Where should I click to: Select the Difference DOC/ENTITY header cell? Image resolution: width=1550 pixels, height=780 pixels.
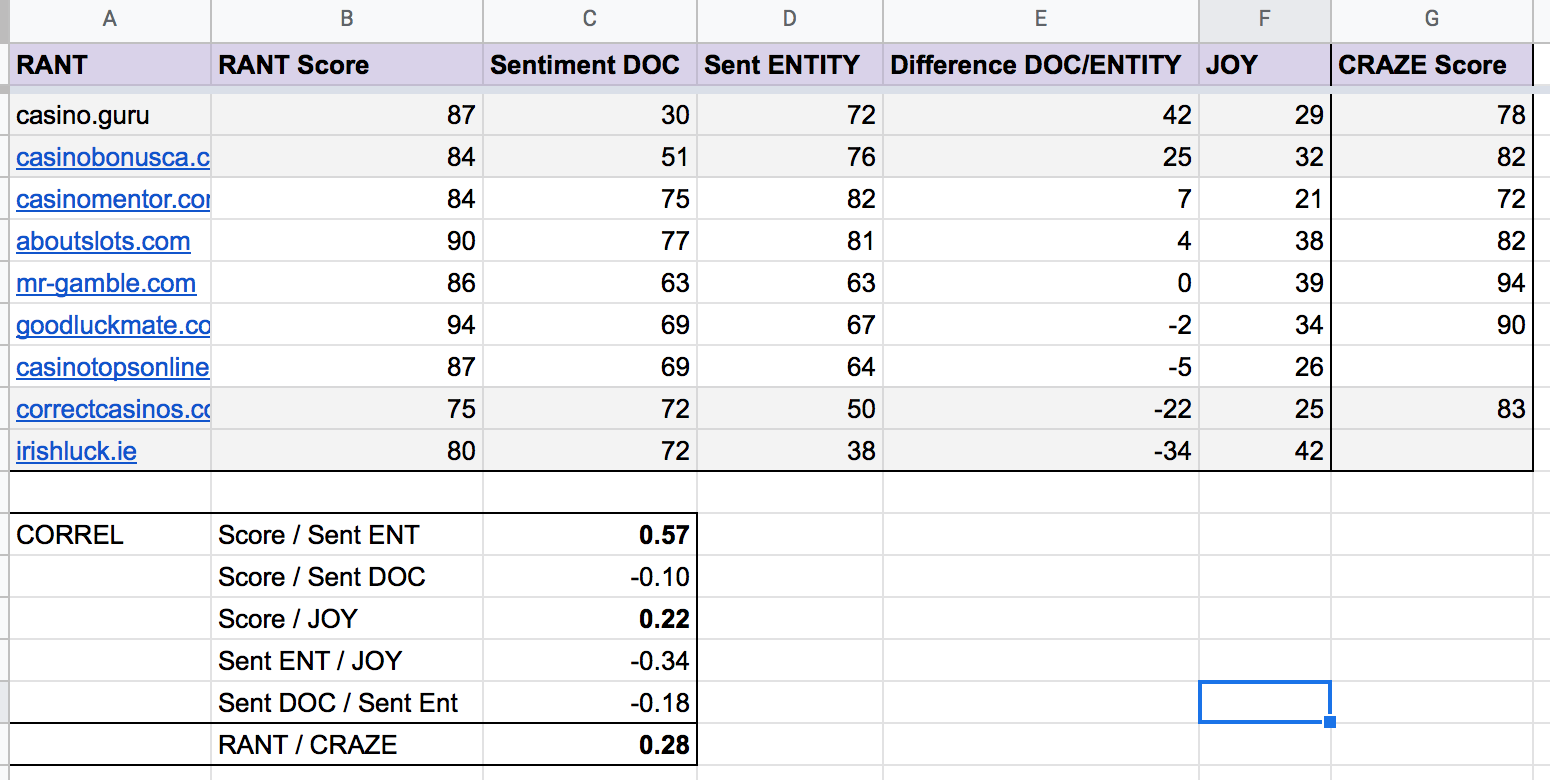[x=1041, y=65]
